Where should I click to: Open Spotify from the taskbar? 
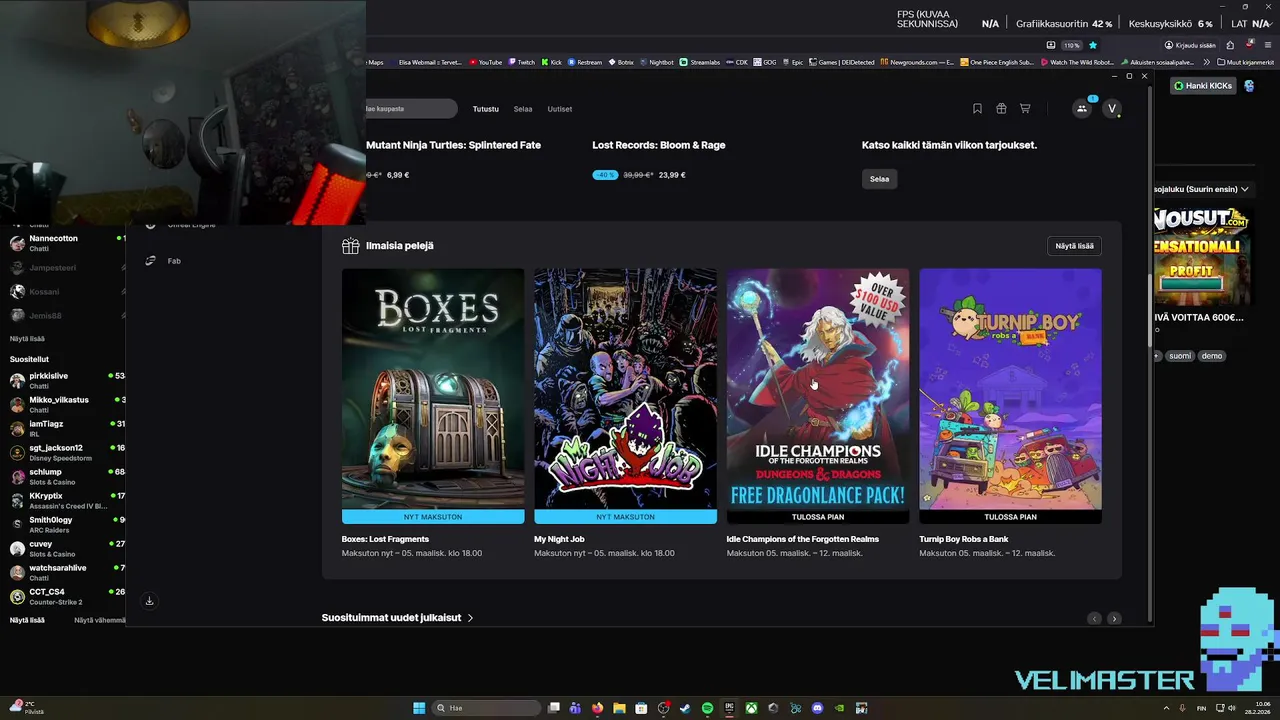707,708
